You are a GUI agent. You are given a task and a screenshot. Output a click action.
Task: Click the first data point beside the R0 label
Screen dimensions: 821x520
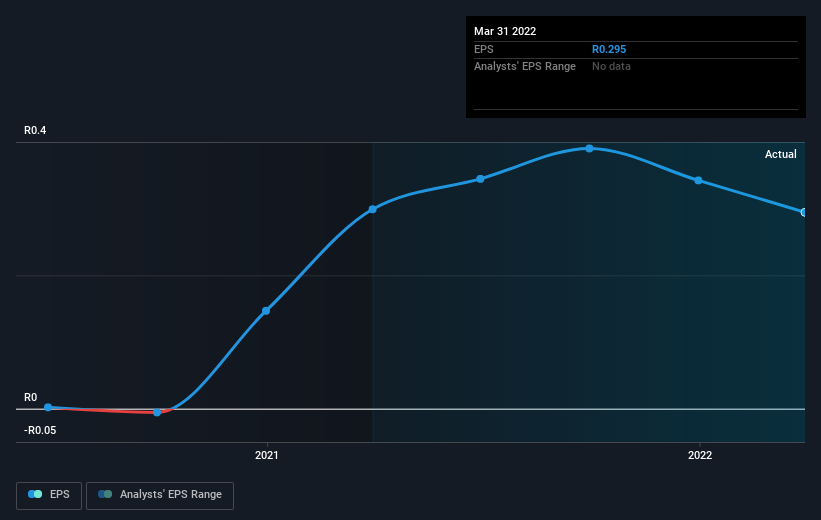48,407
